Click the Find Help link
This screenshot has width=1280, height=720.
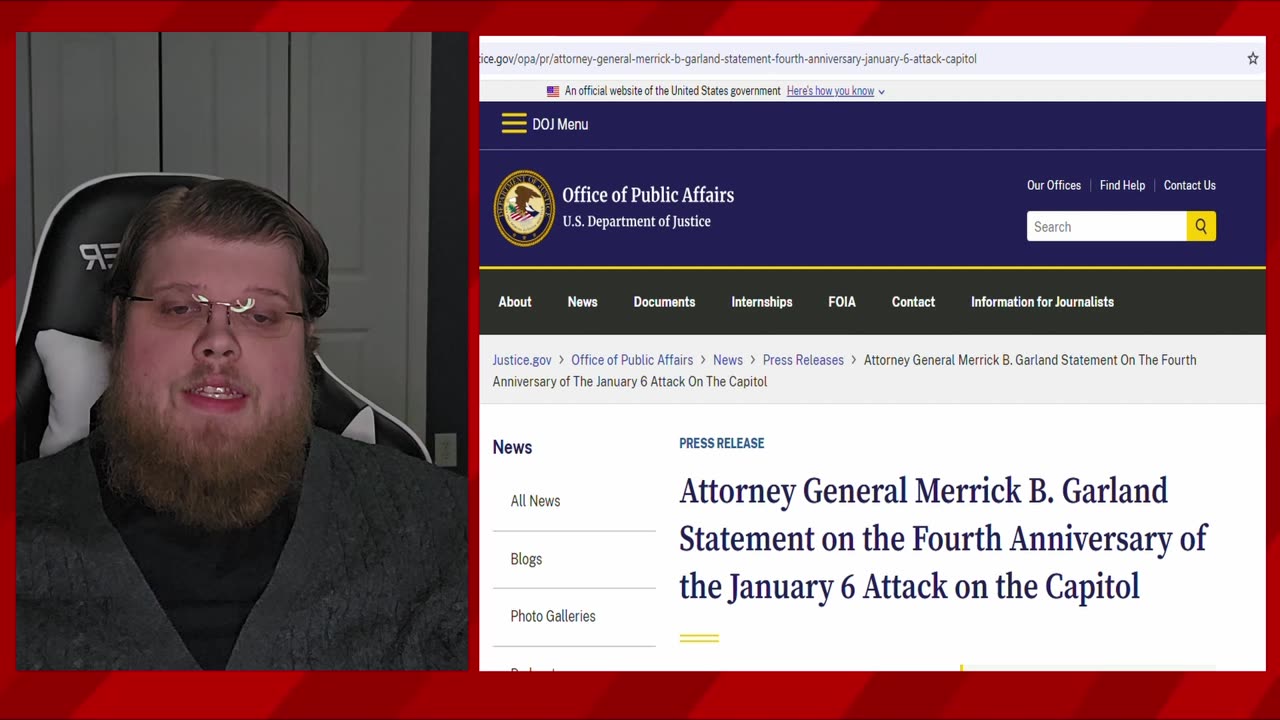(1122, 185)
